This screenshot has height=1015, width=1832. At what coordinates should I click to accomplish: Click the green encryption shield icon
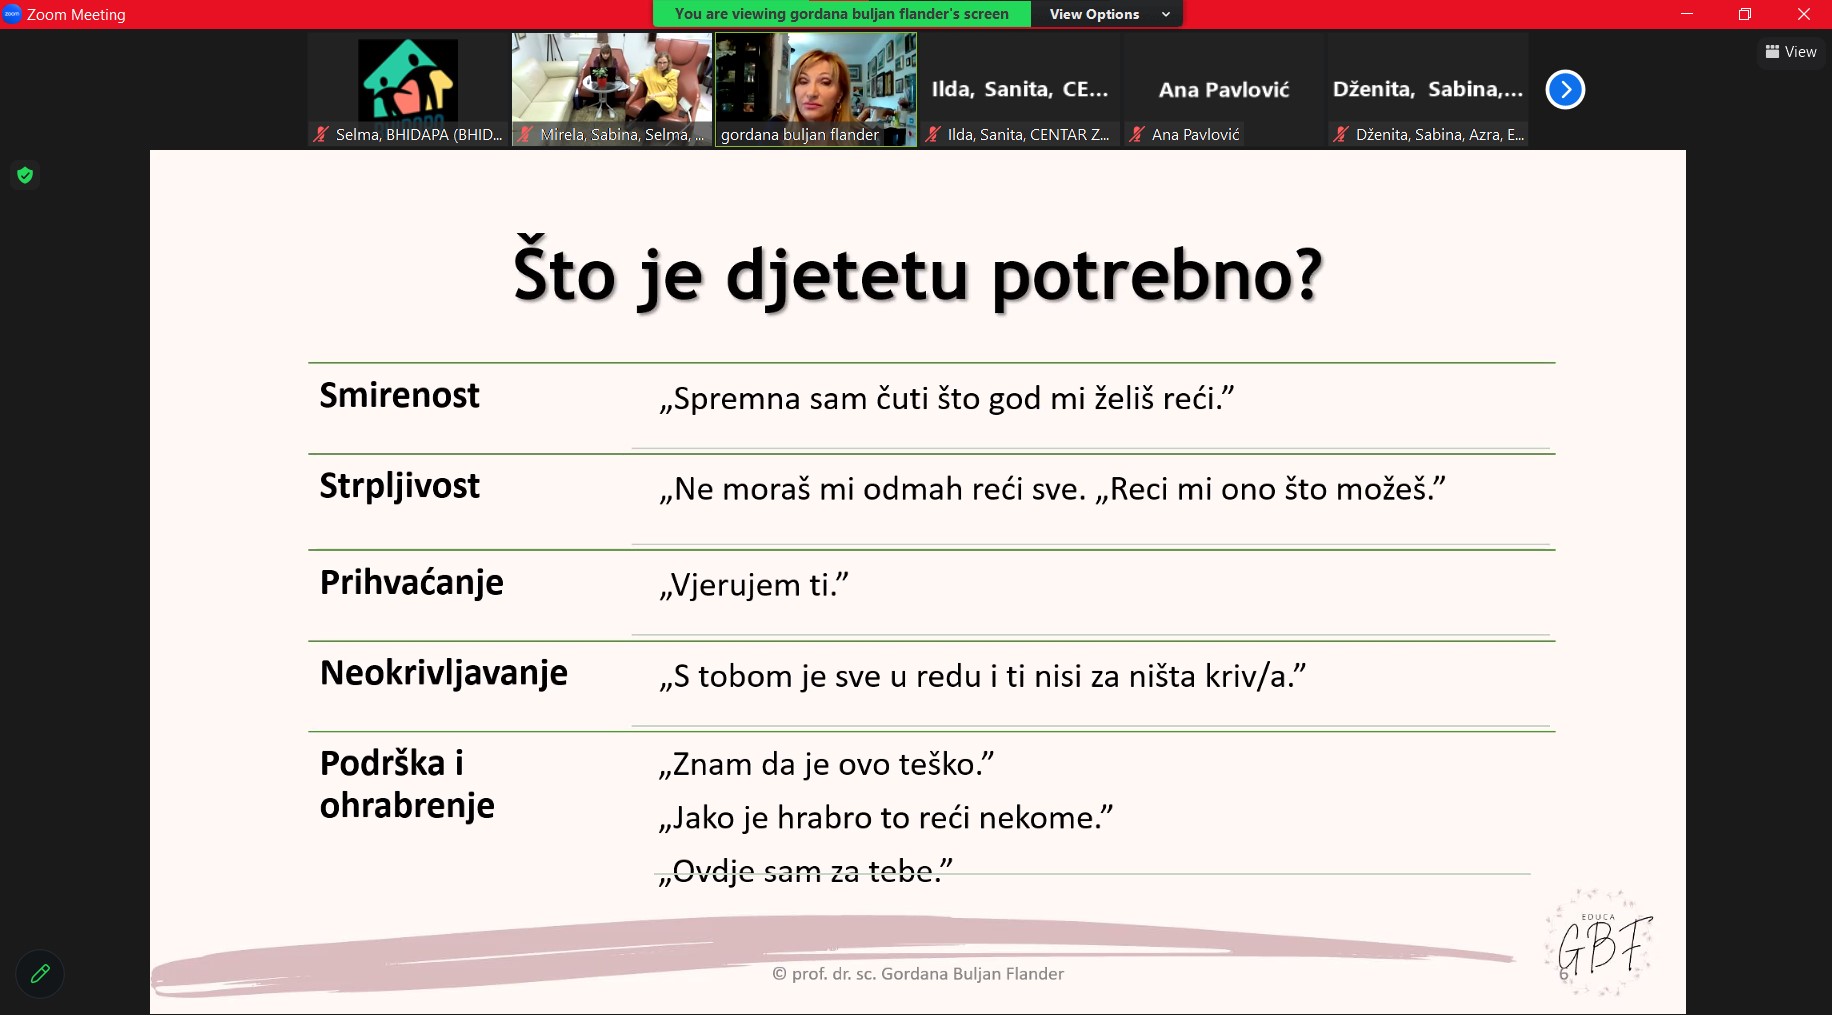(25, 176)
